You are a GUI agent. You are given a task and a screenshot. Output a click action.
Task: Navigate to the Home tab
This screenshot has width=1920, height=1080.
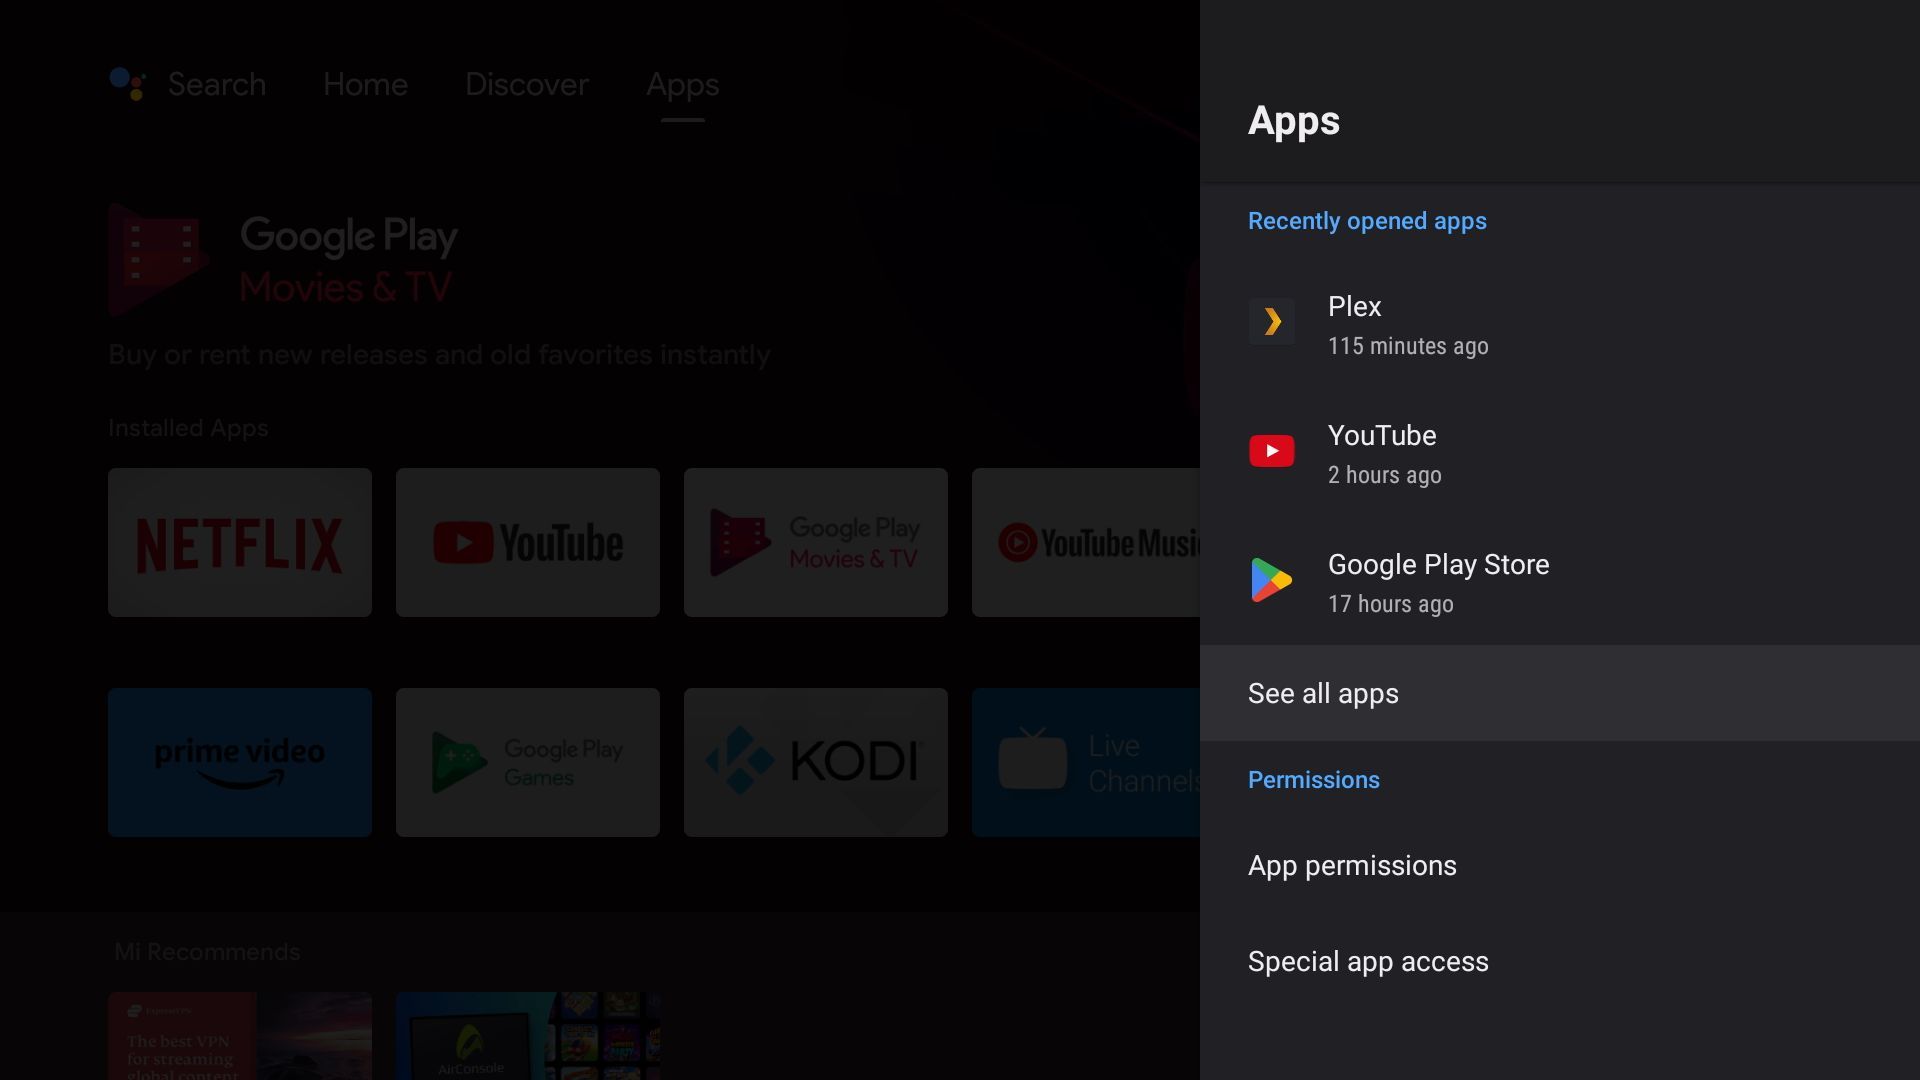[365, 83]
